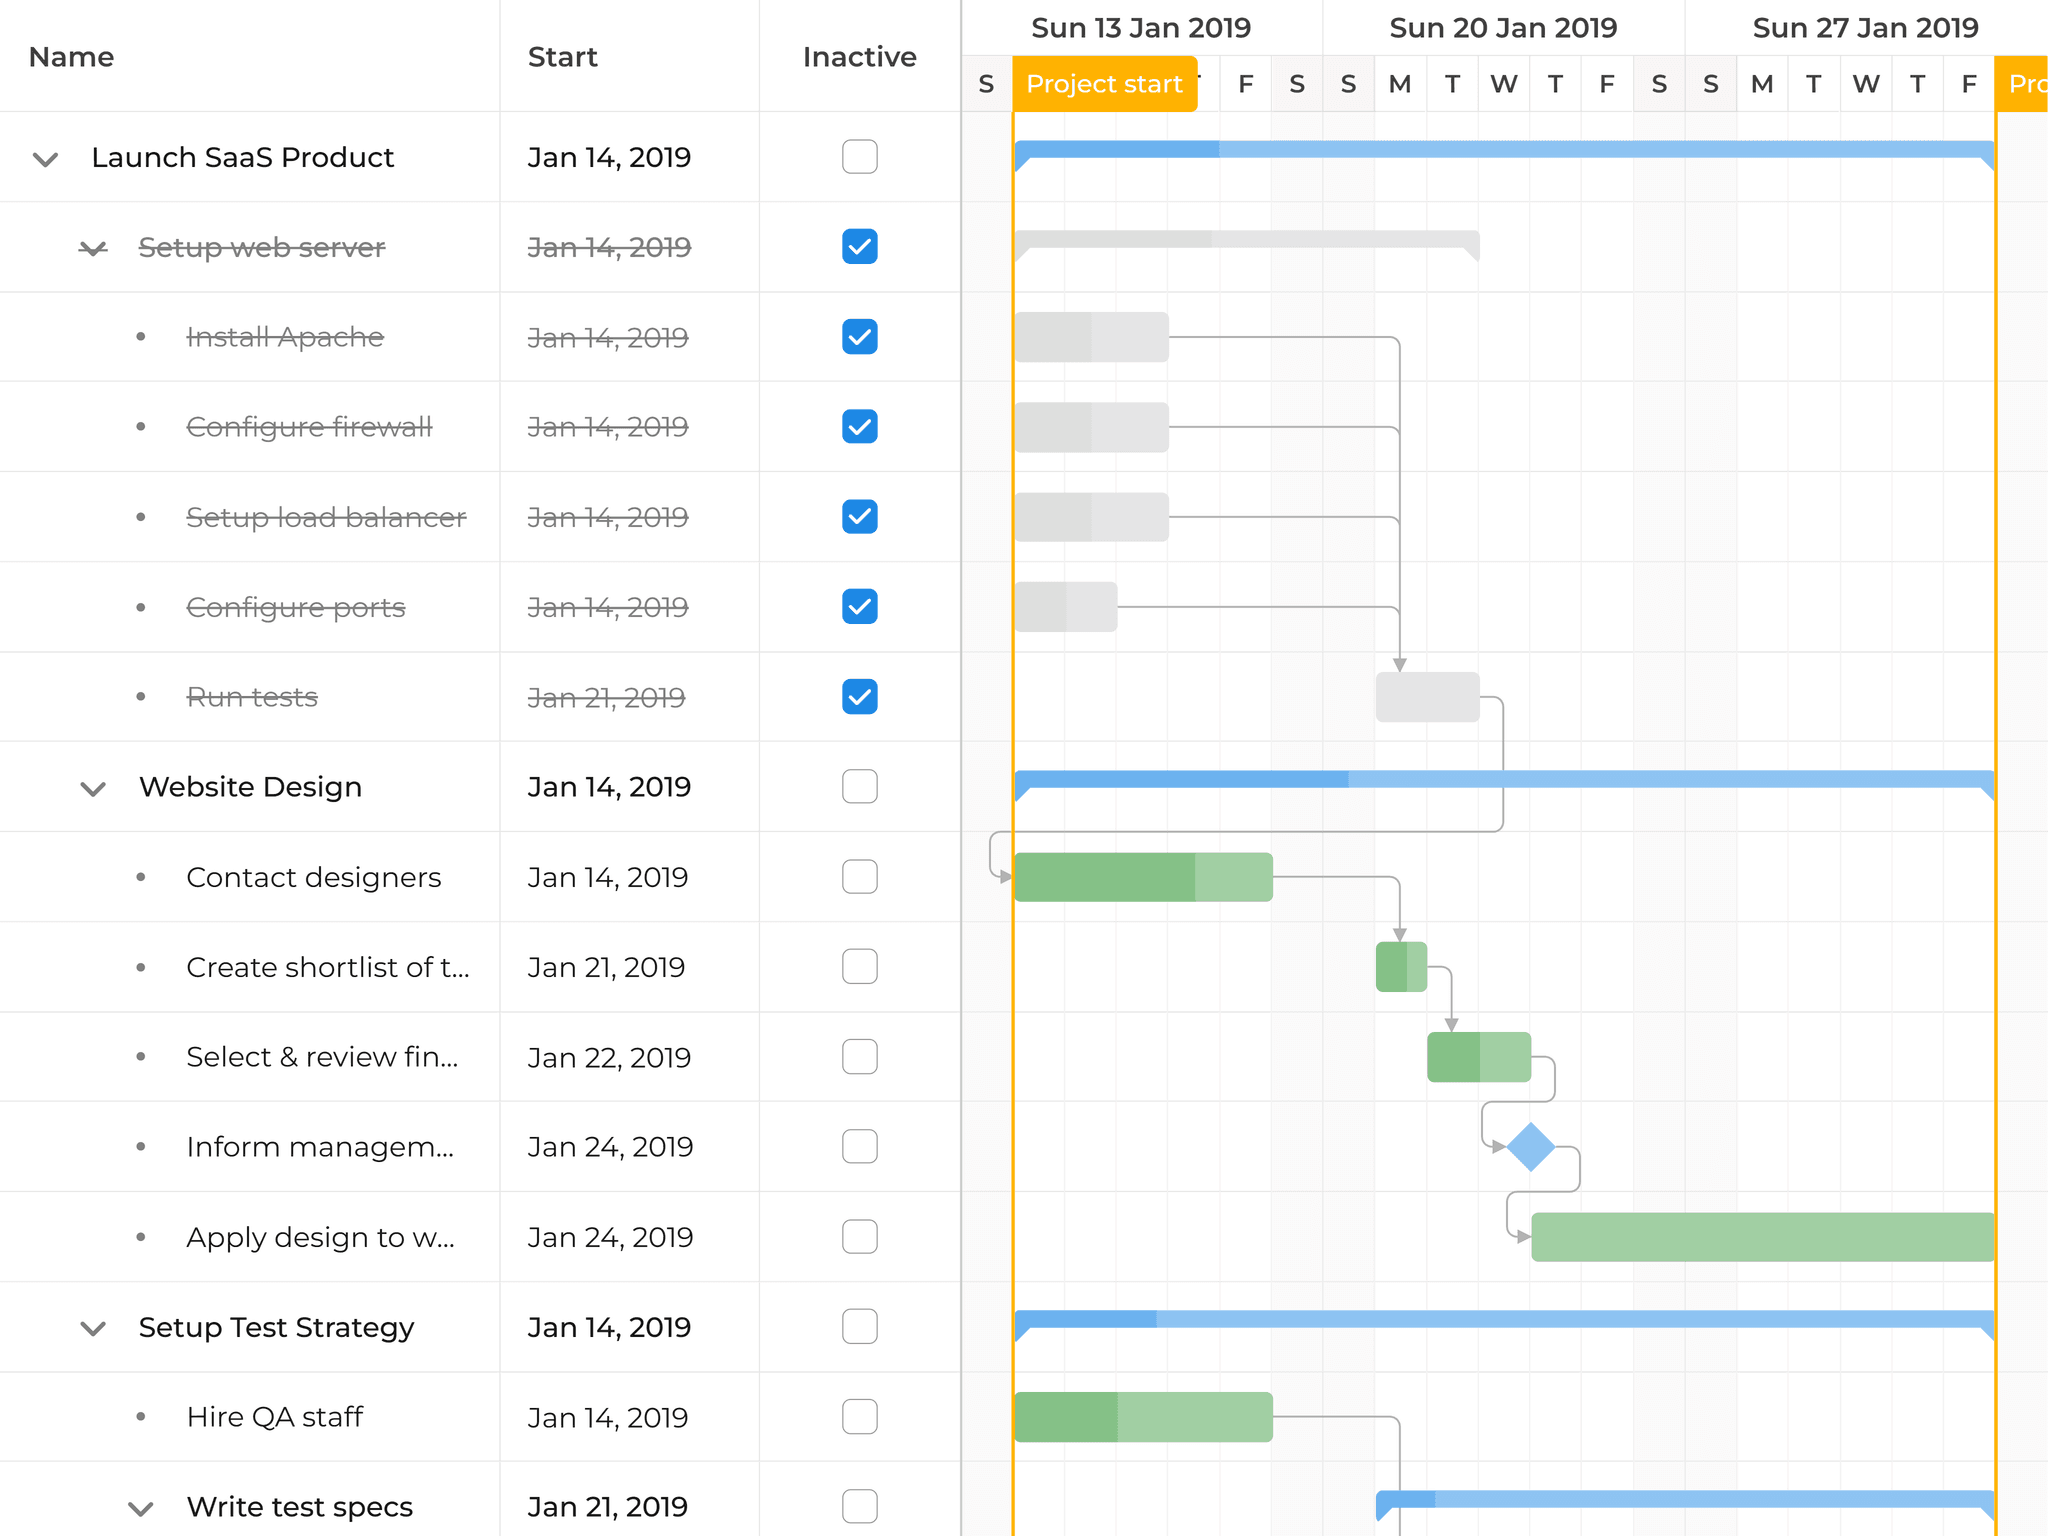Collapse the Write test specs group
The height and width of the screenshot is (1536, 2048).
(141, 1508)
